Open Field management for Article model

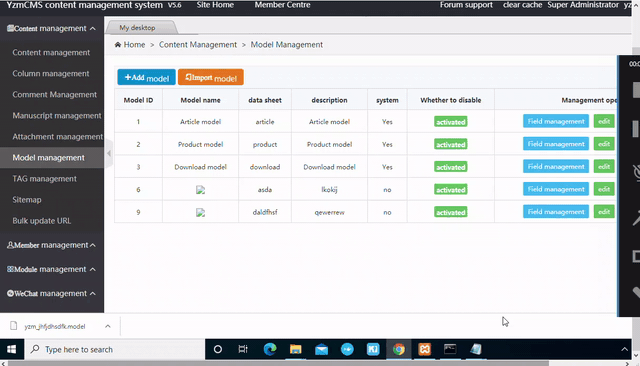556,121
